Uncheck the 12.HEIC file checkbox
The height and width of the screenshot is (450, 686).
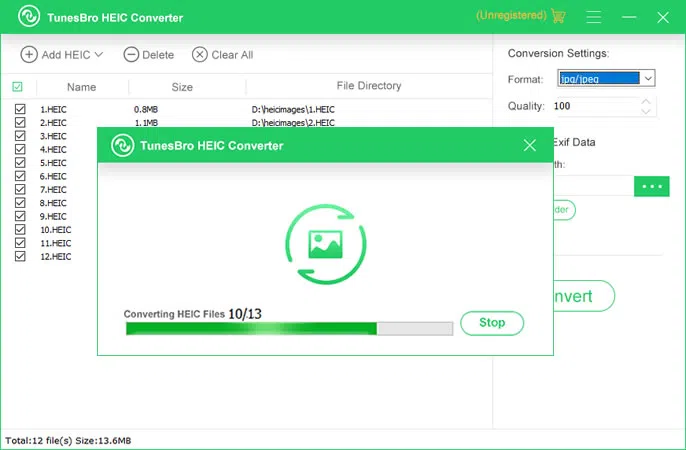coord(20,256)
